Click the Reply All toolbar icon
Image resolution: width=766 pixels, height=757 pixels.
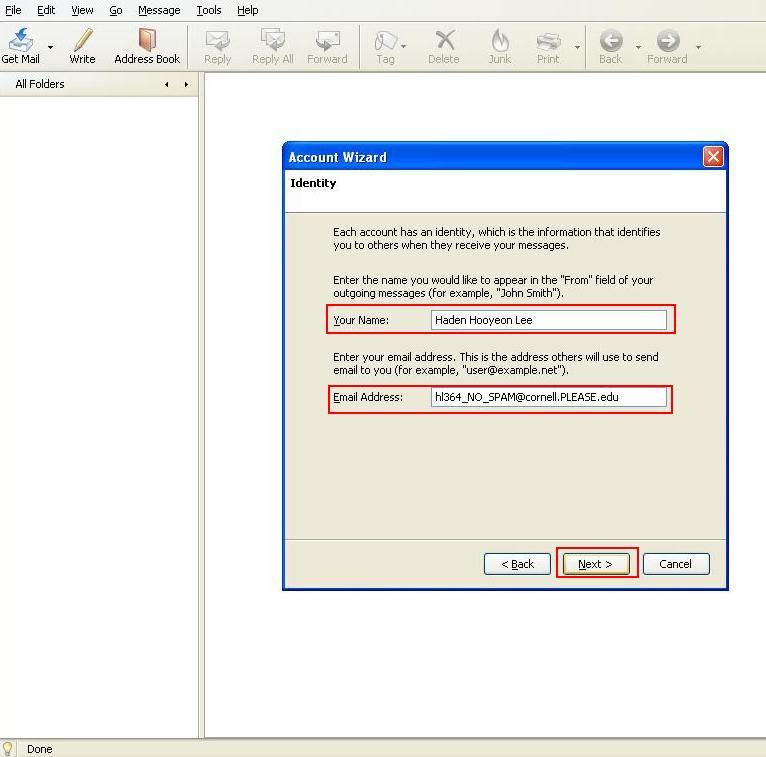coord(272,41)
